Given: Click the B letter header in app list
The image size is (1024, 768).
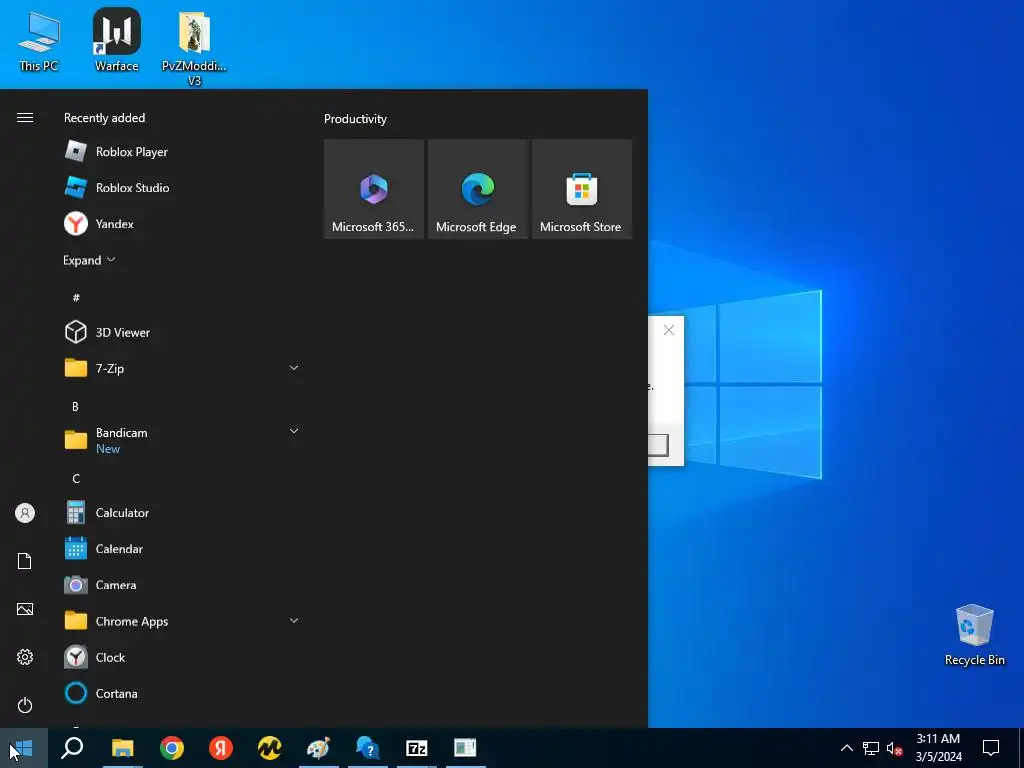Looking at the screenshot, I should coord(75,406).
